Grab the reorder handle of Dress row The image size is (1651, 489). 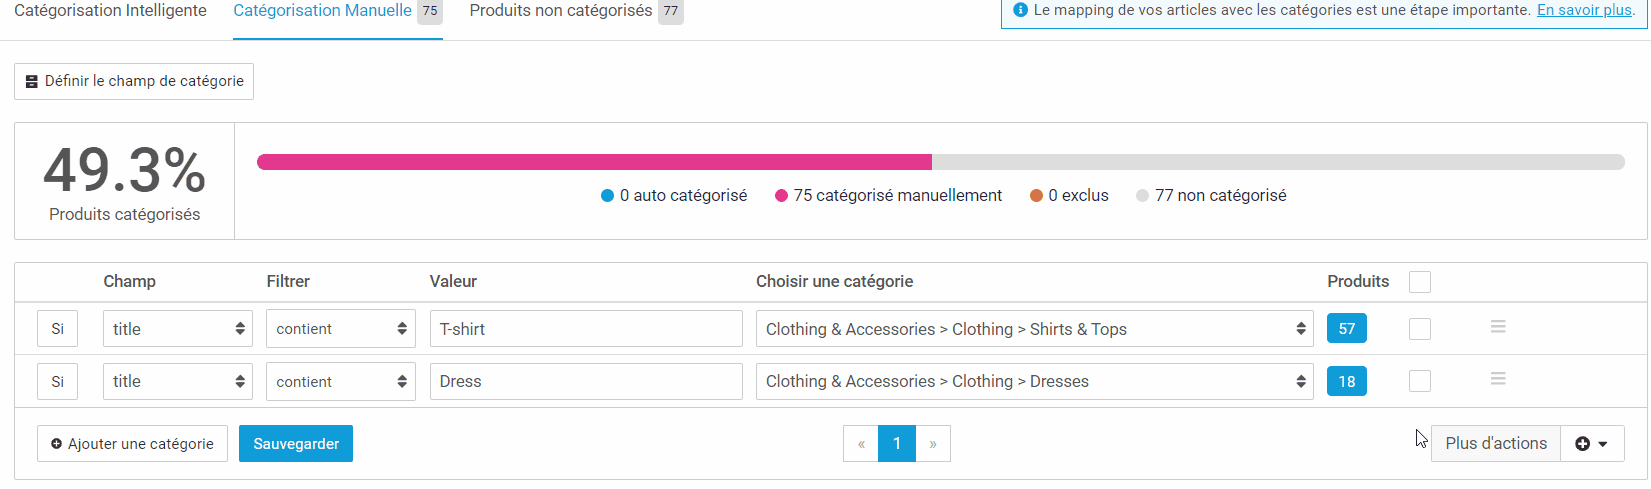[1498, 379]
